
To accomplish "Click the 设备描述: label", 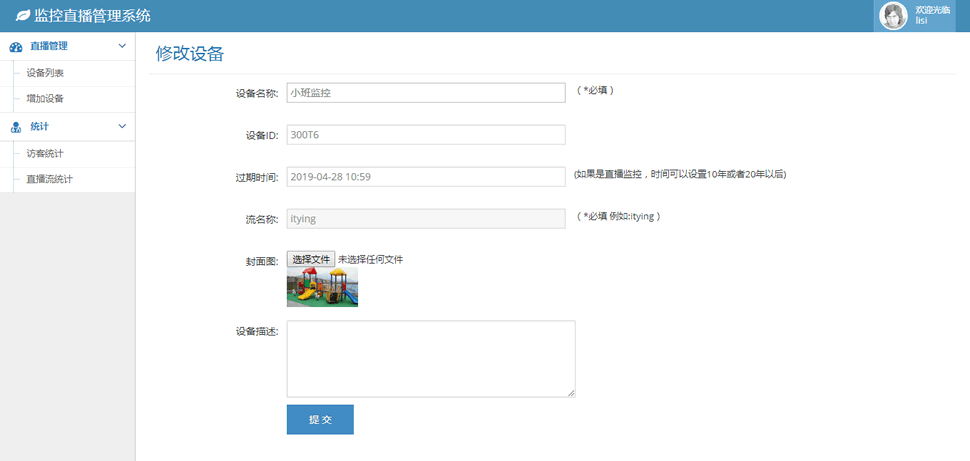I will (x=257, y=331).
